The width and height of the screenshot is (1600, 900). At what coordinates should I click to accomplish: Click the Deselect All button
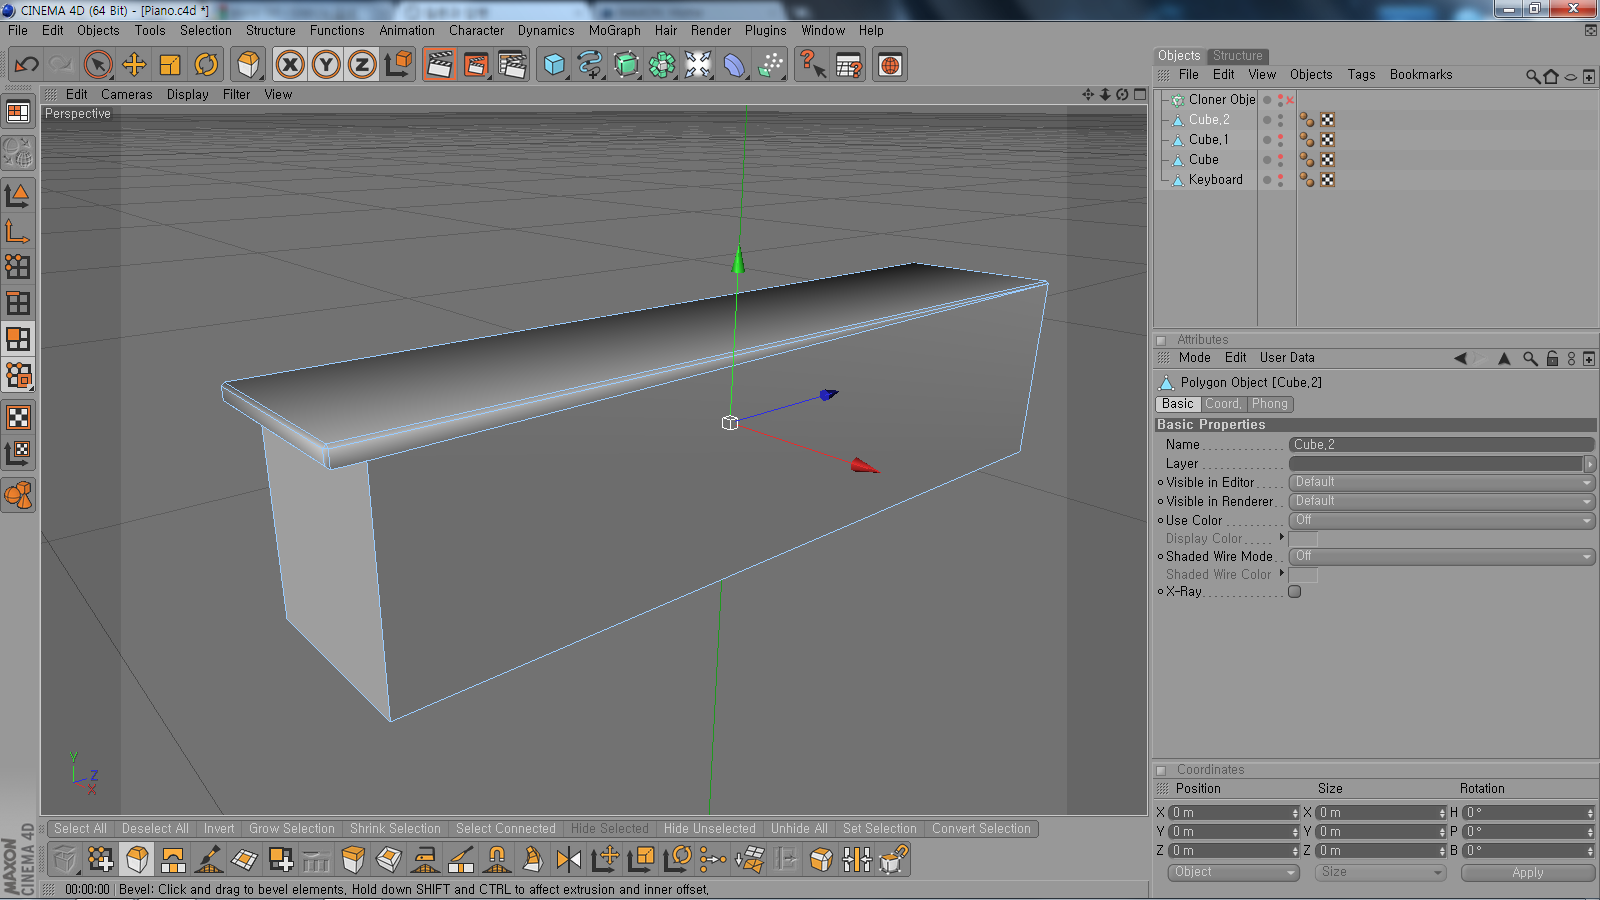click(155, 829)
